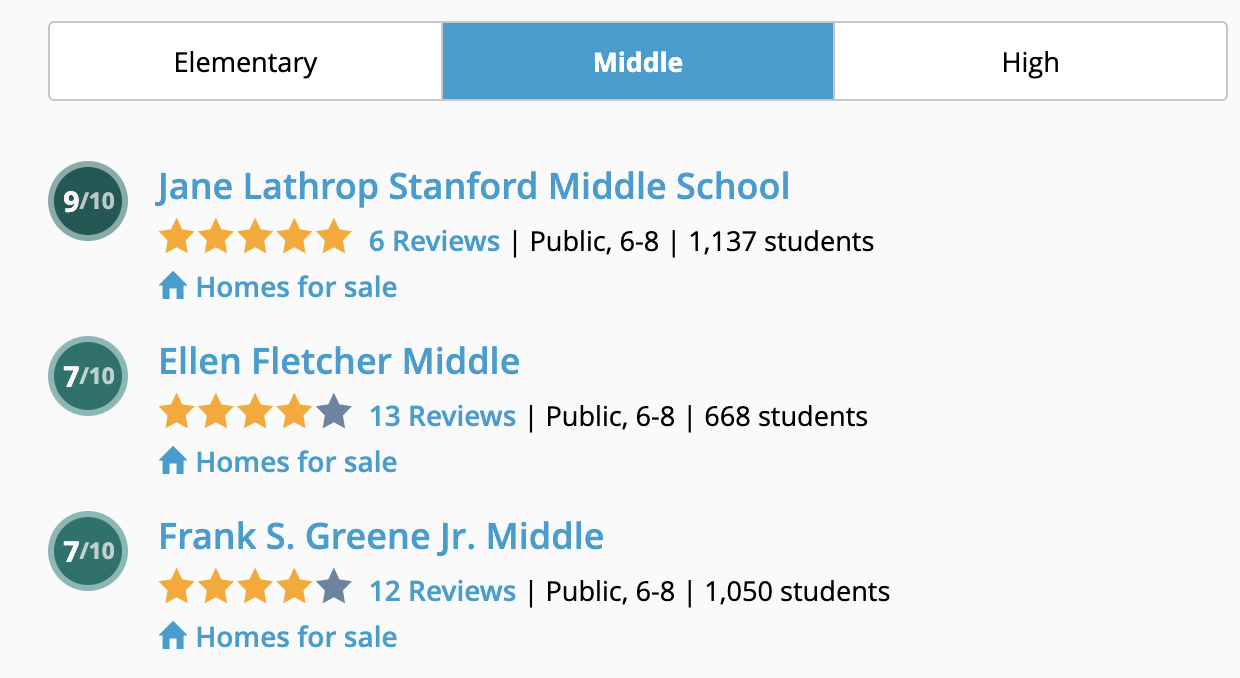Click house icon under Frank S. Greene Jr. Middle
The image size is (1240, 678).
173,636
